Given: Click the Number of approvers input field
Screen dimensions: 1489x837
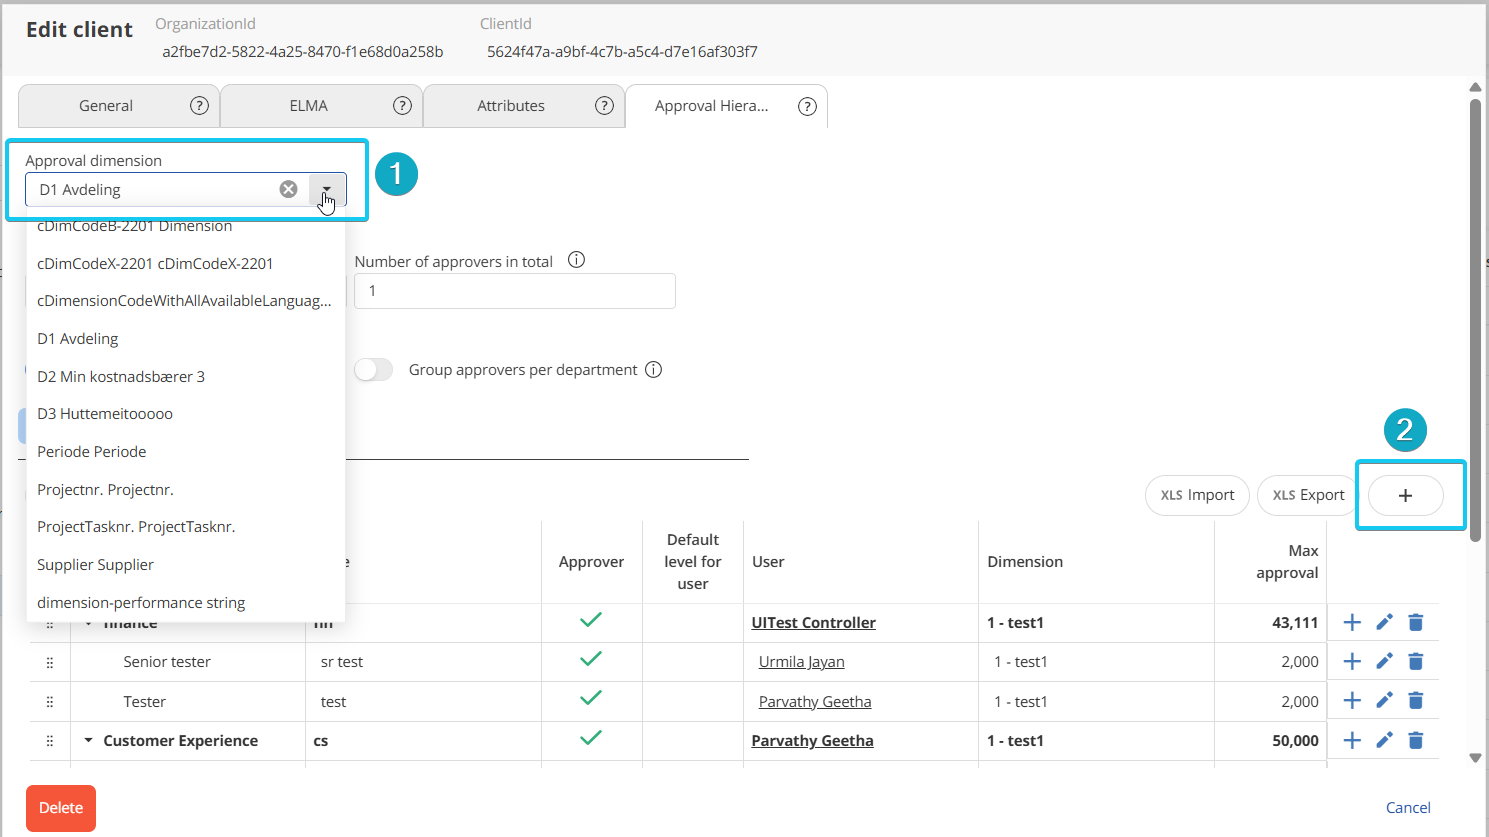Looking at the screenshot, I should [514, 291].
